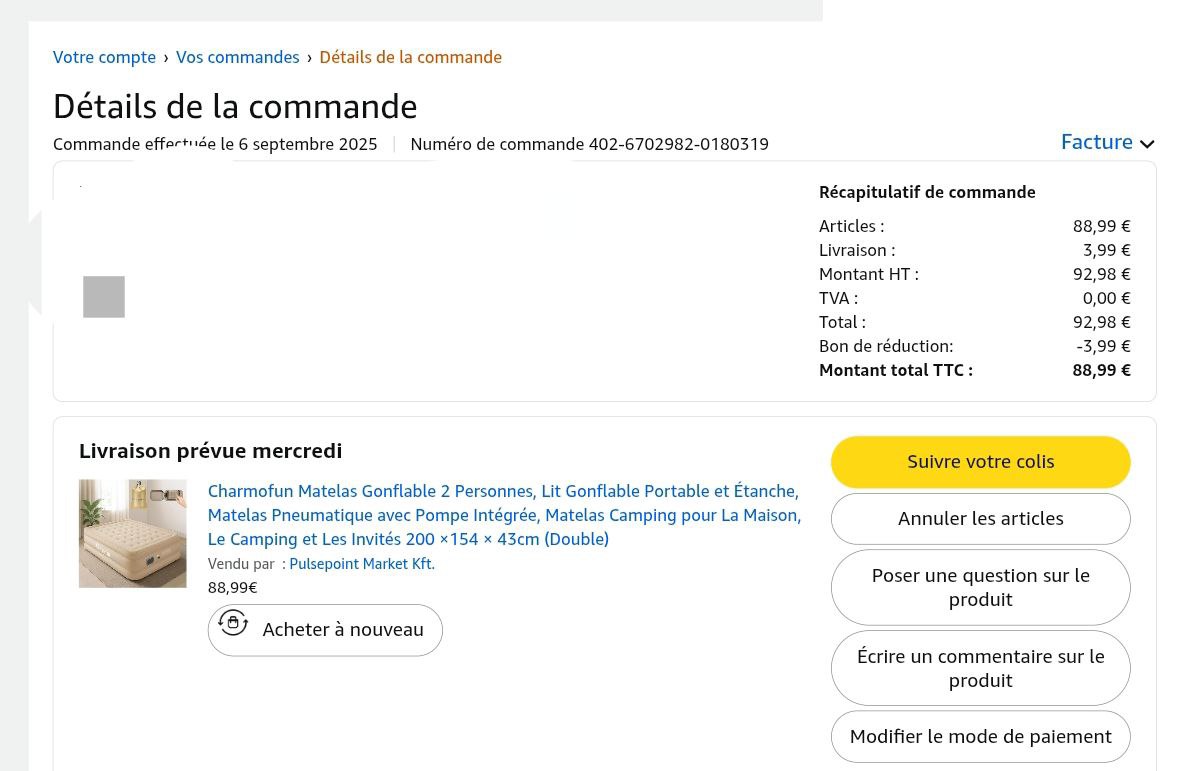Image resolution: width=1200 pixels, height=771 pixels.
Task: Open the Facture dropdown menu
Action: (x=1097, y=142)
